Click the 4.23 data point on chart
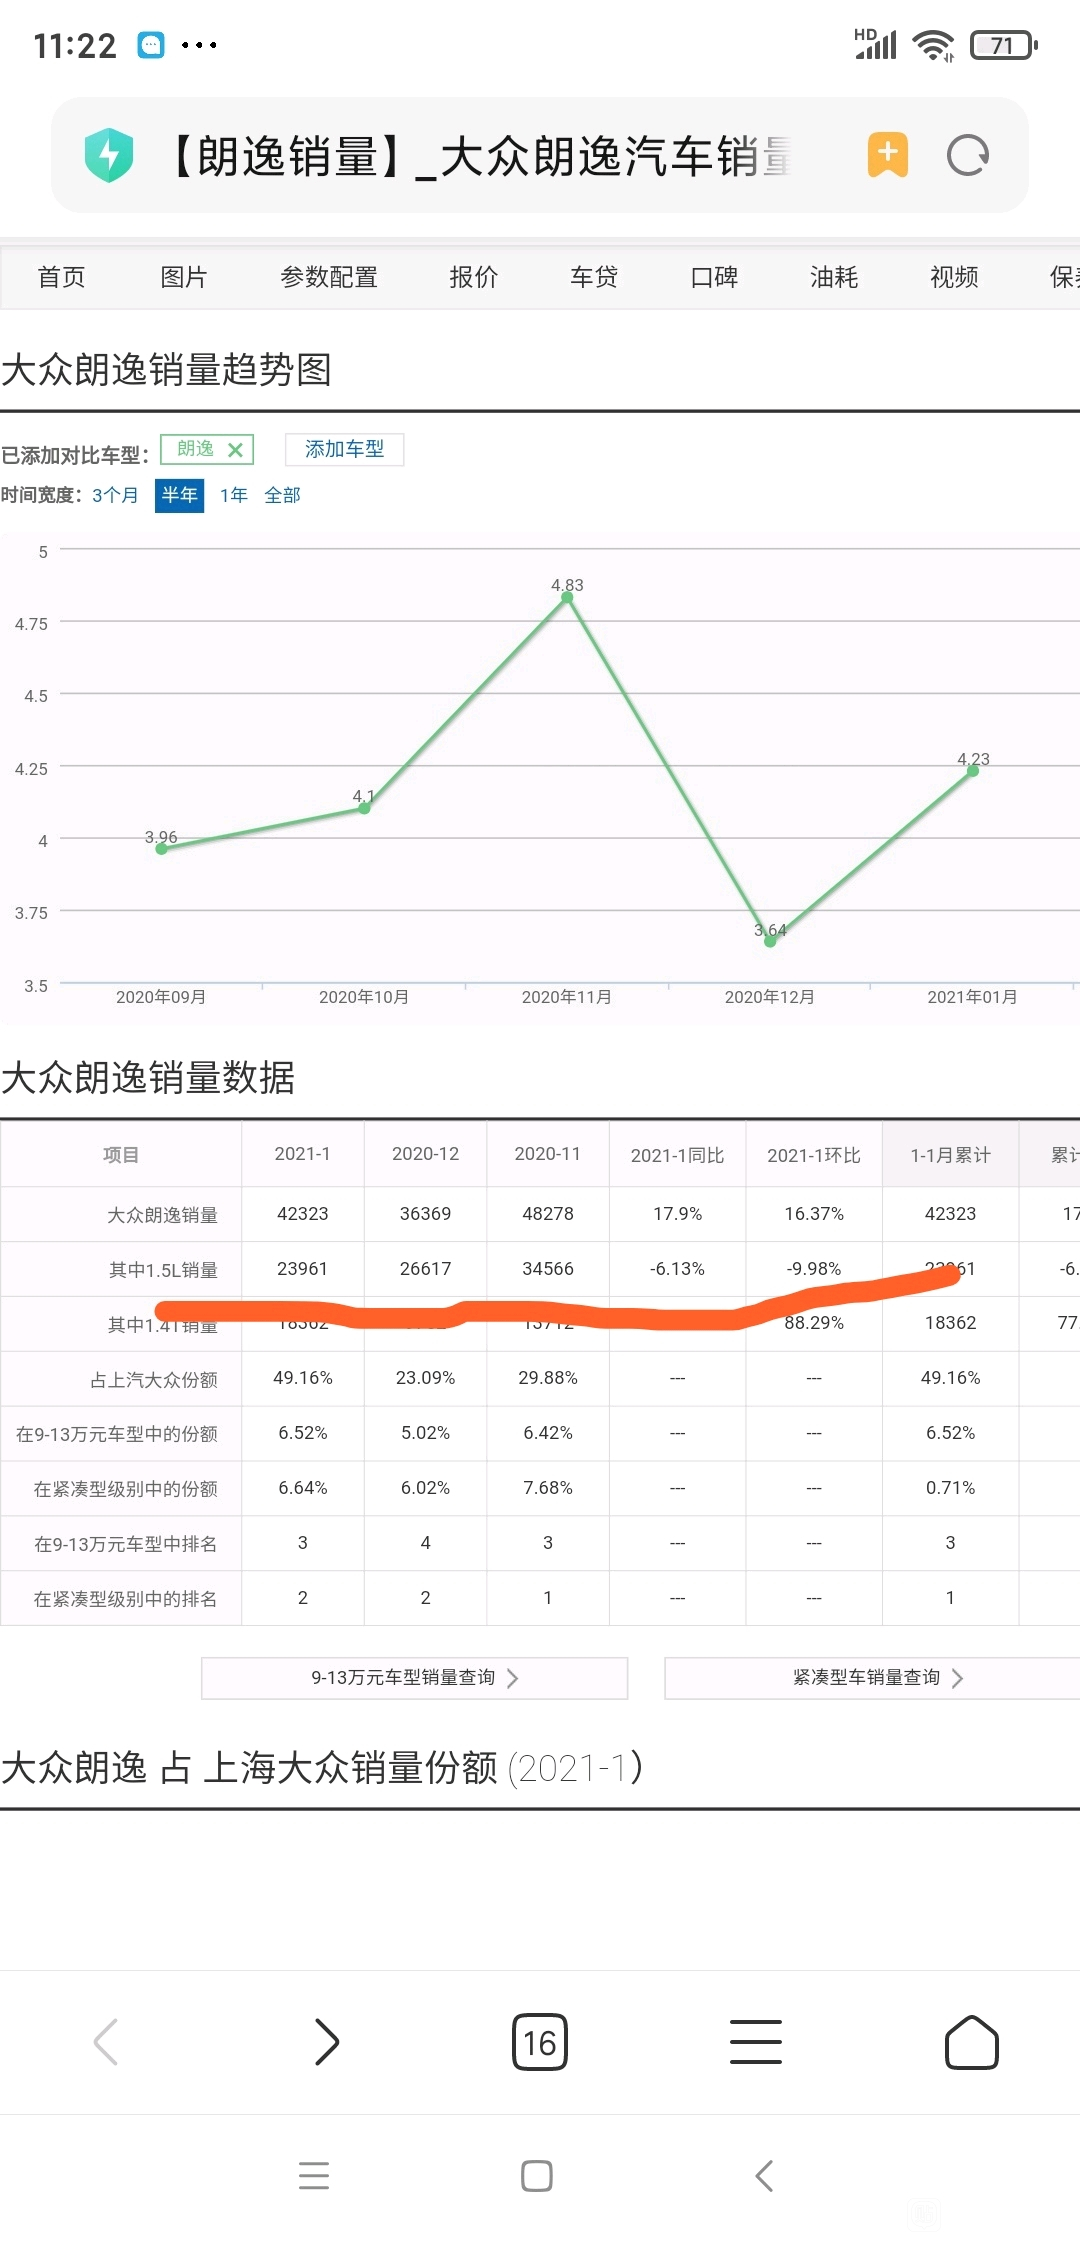This screenshot has width=1080, height=2244. [972, 770]
